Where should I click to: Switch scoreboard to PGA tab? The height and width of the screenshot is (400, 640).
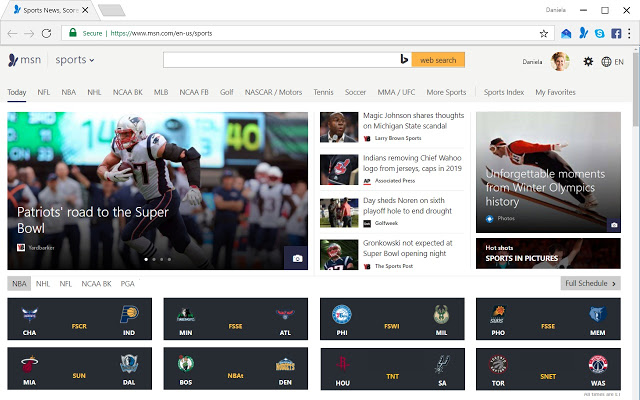tap(127, 284)
